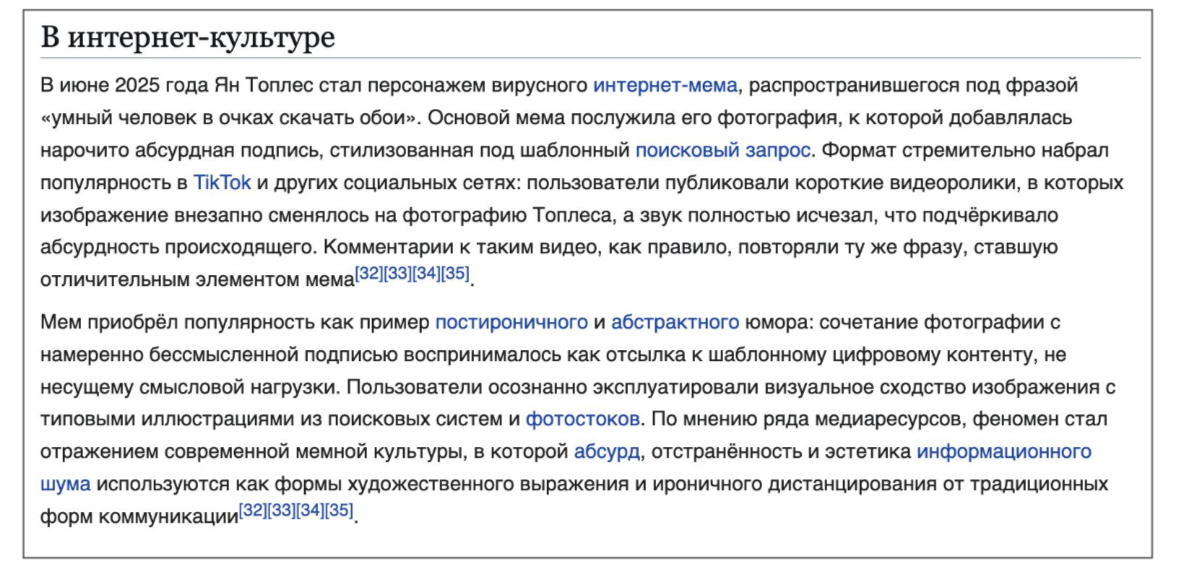Click the постироничного link

(x=511, y=322)
